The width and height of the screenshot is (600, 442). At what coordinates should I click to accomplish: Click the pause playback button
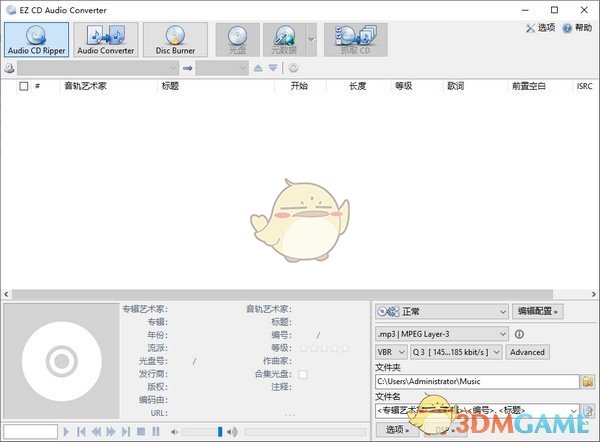click(156, 432)
